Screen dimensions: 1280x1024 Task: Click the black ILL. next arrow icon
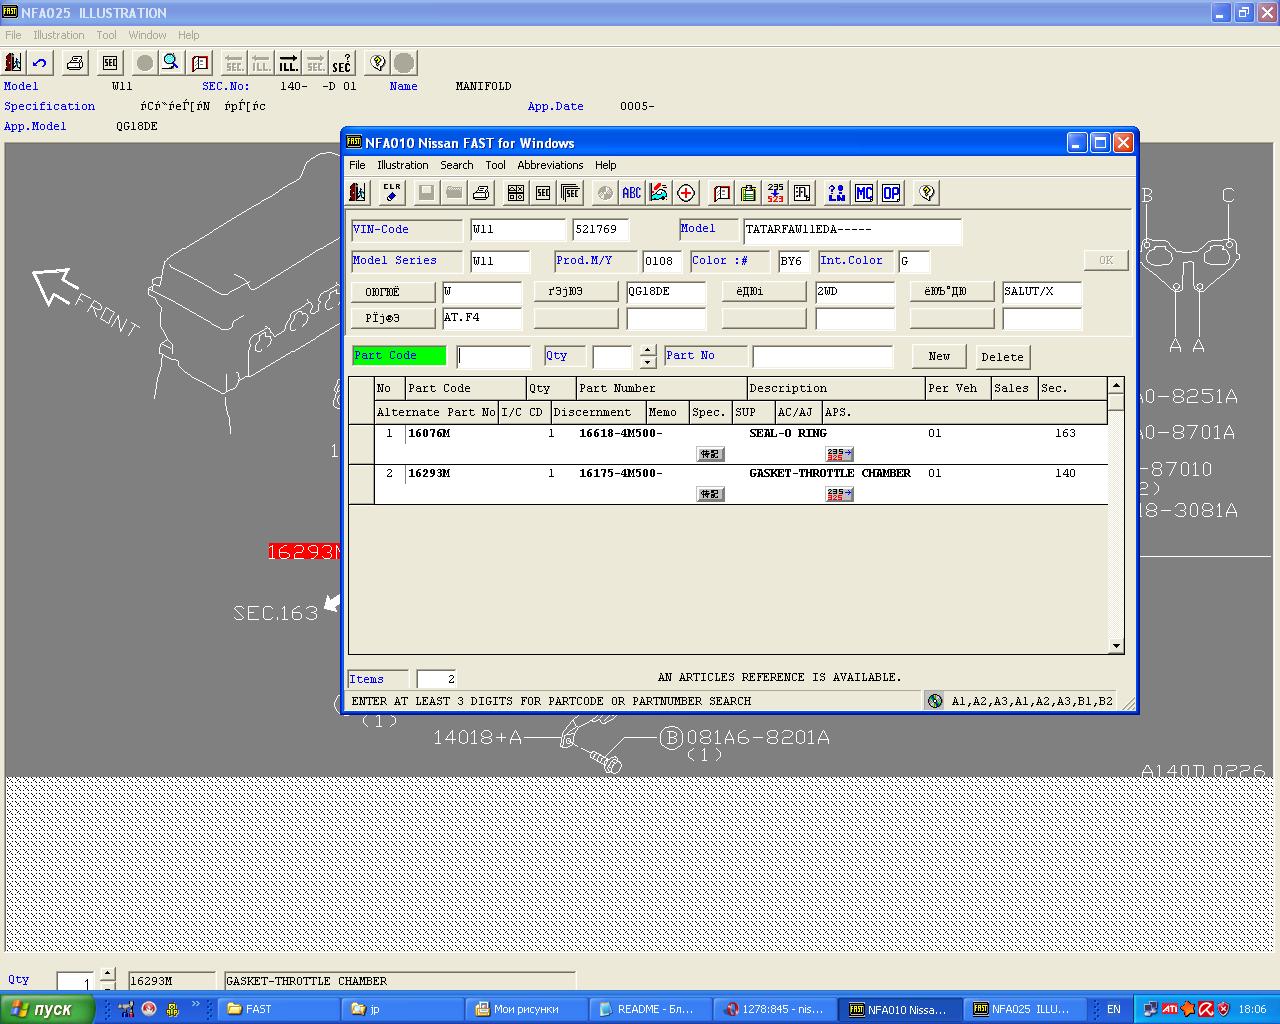click(x=288, y=63)
